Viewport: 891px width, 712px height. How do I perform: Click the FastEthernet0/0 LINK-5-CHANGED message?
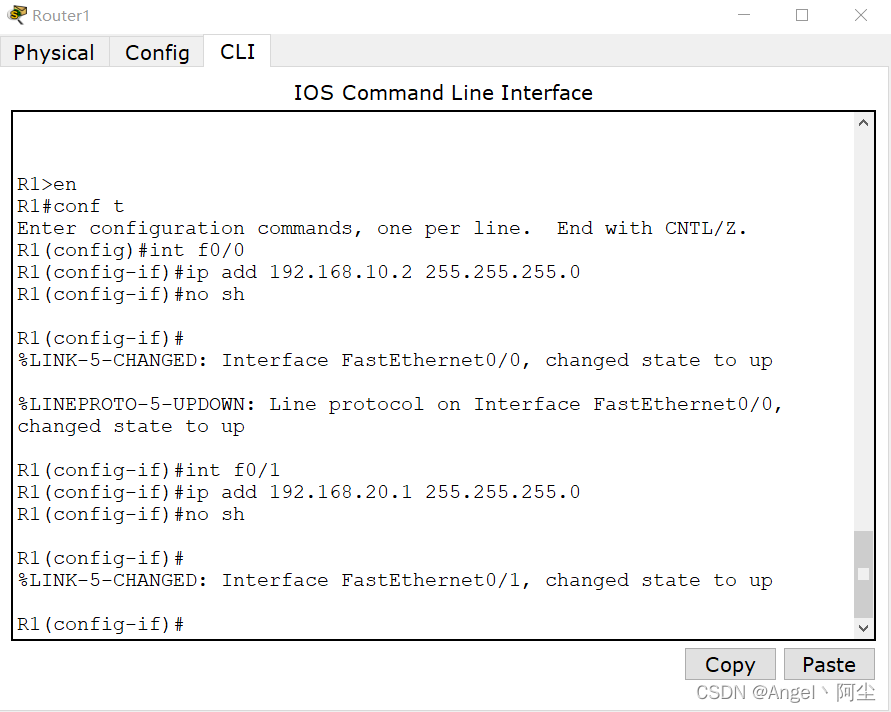pyautogui.click(x=395, y=360)
